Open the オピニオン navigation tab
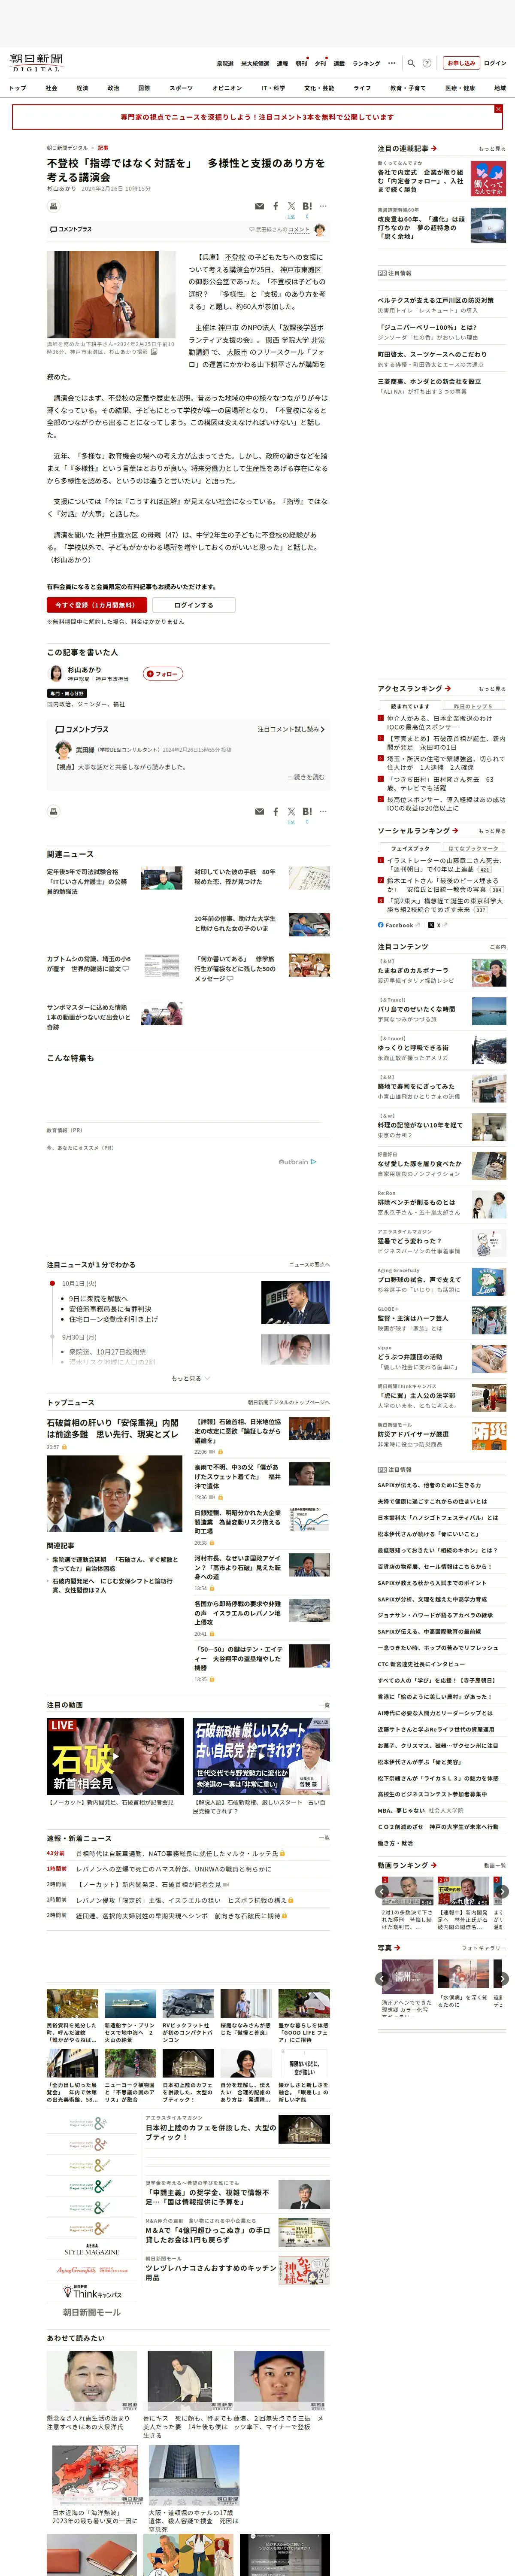Image resolution: width=515 pixels, height=2576 pixels. click(227, 88)
